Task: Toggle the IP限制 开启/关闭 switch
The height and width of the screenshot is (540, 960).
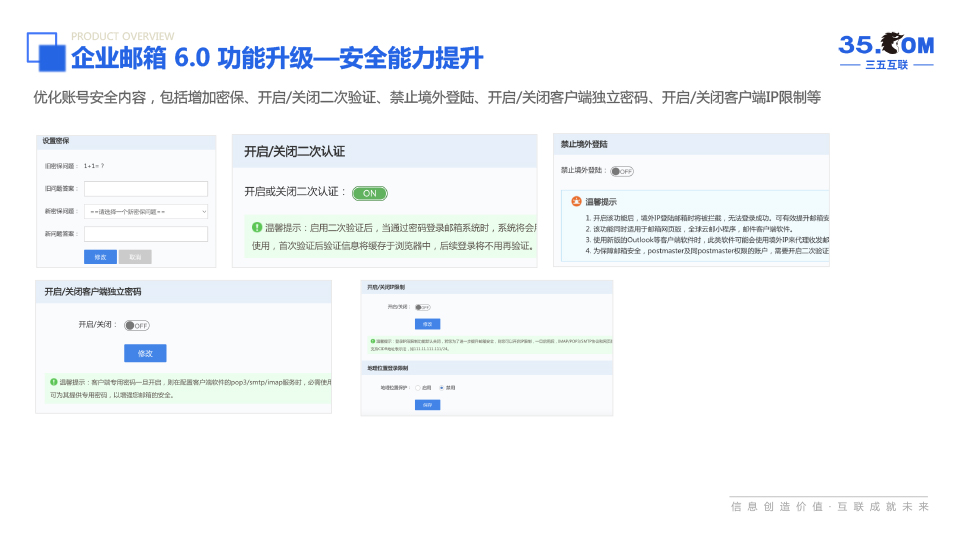Action: click(x=423, y=307)
